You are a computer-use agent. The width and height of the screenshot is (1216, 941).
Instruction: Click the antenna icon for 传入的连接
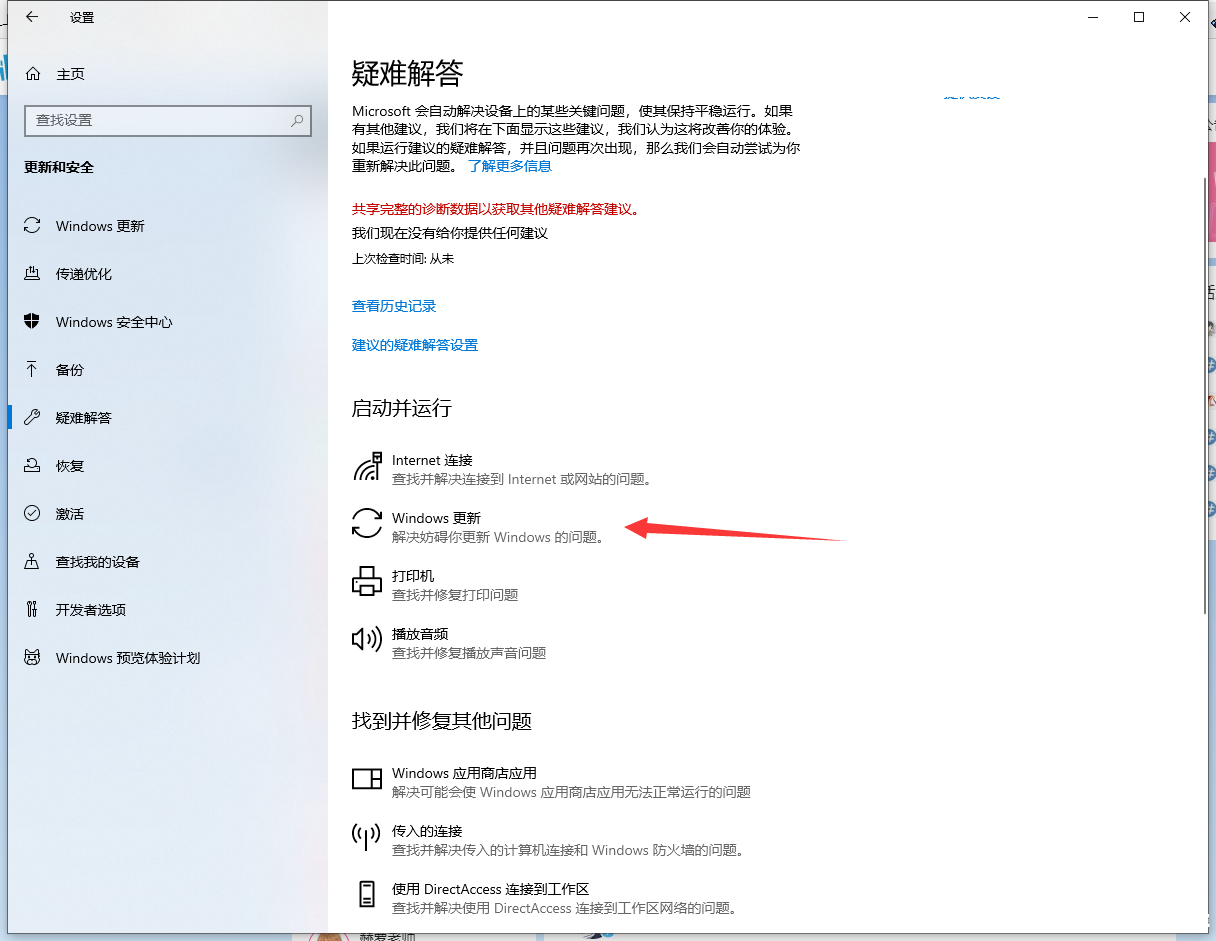(x=367, y=837)
